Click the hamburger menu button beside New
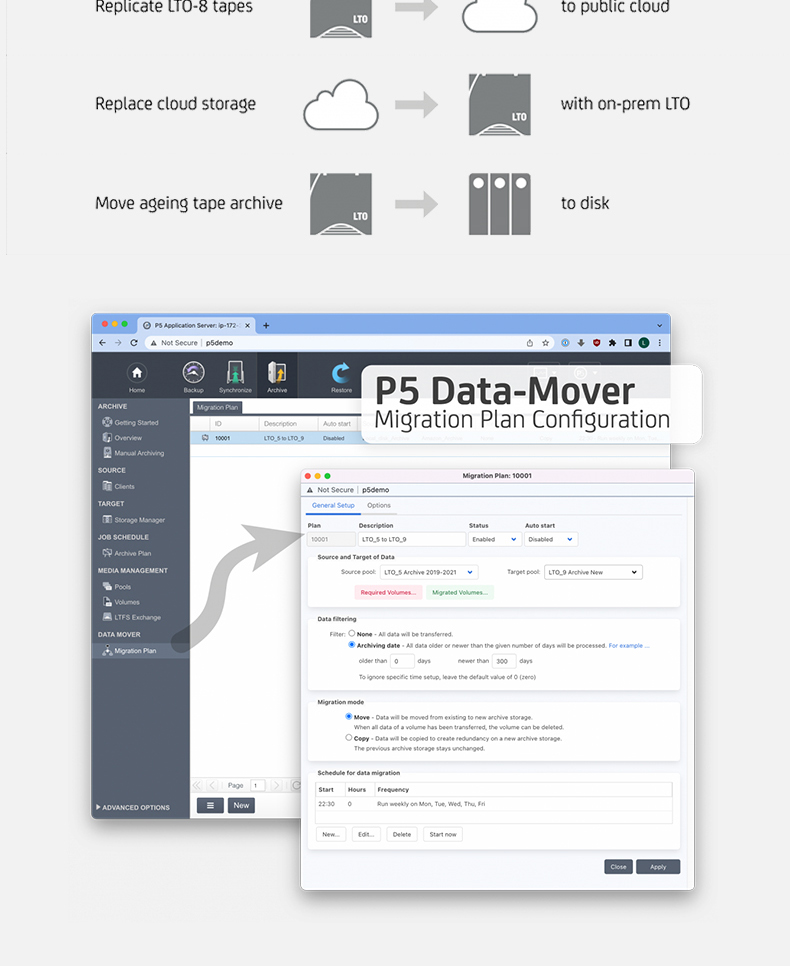790x966 pixels. pyautogui.click(x=210, y=805)
